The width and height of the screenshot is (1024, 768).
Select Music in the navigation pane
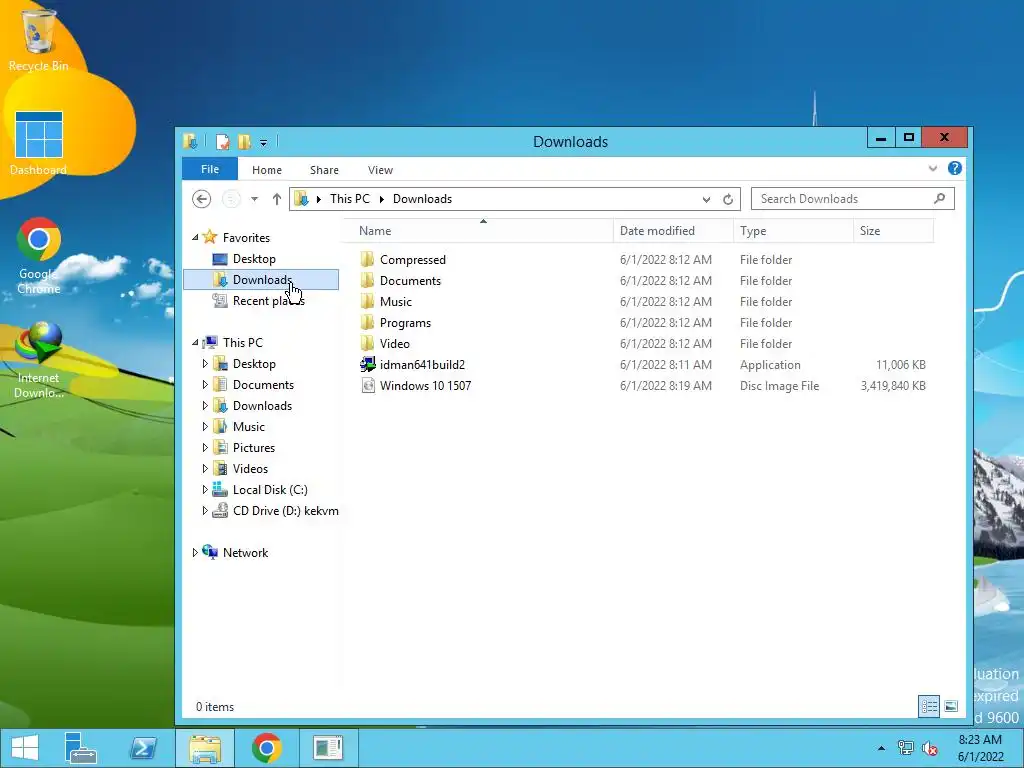248,426
